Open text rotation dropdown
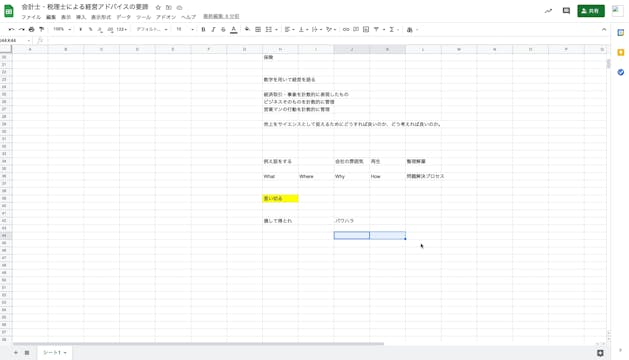 click(331, 29)
